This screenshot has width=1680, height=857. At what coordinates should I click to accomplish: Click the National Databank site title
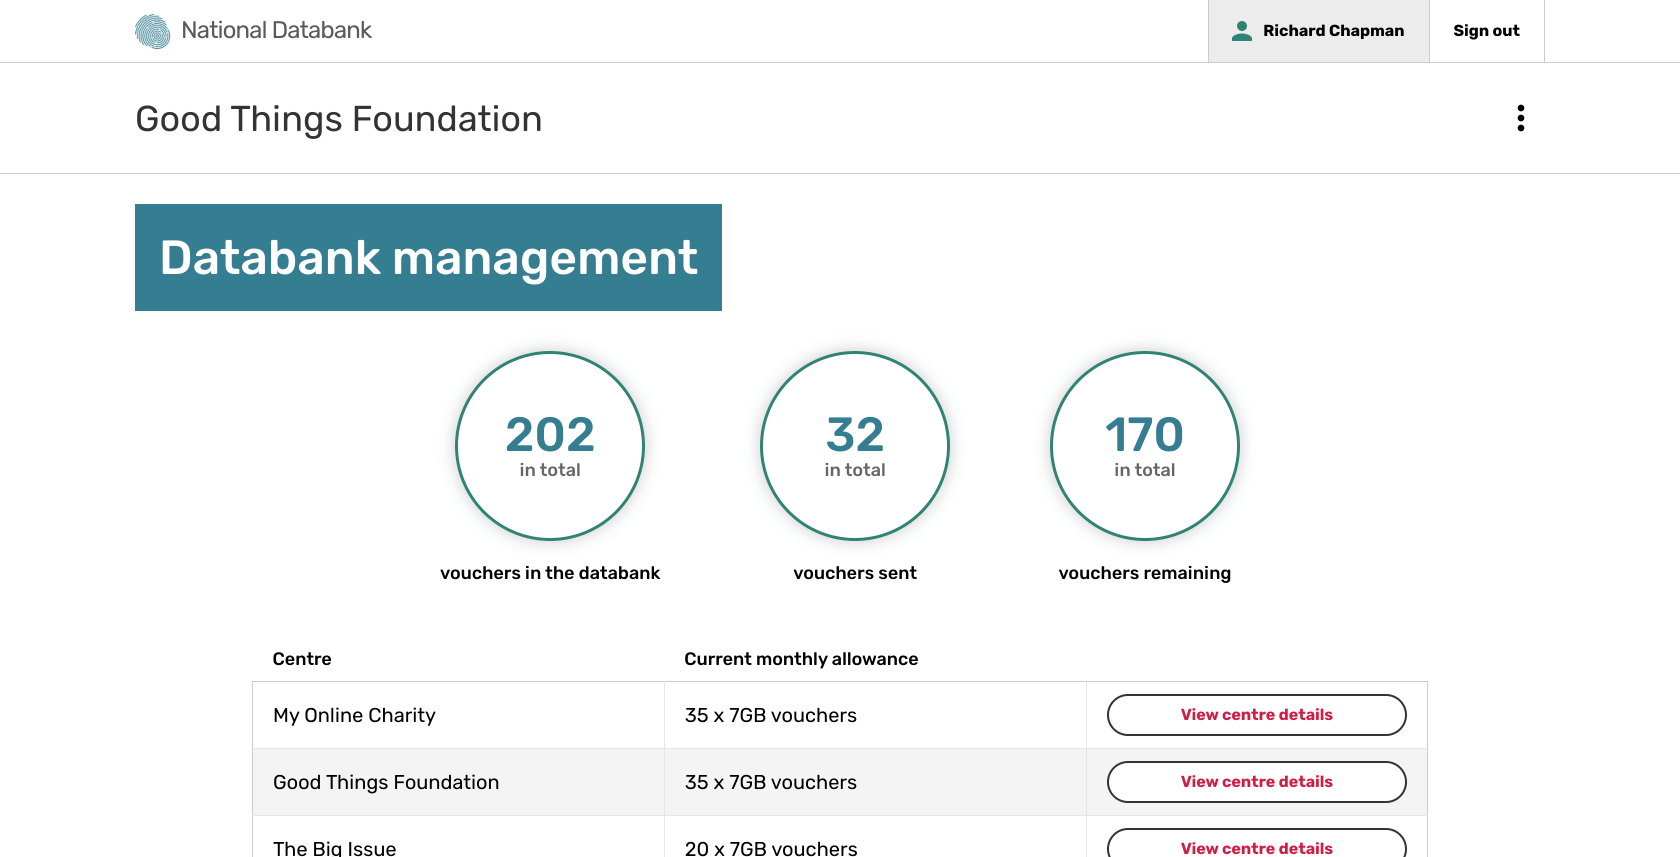pyautogui.click(x=276, y=30)
